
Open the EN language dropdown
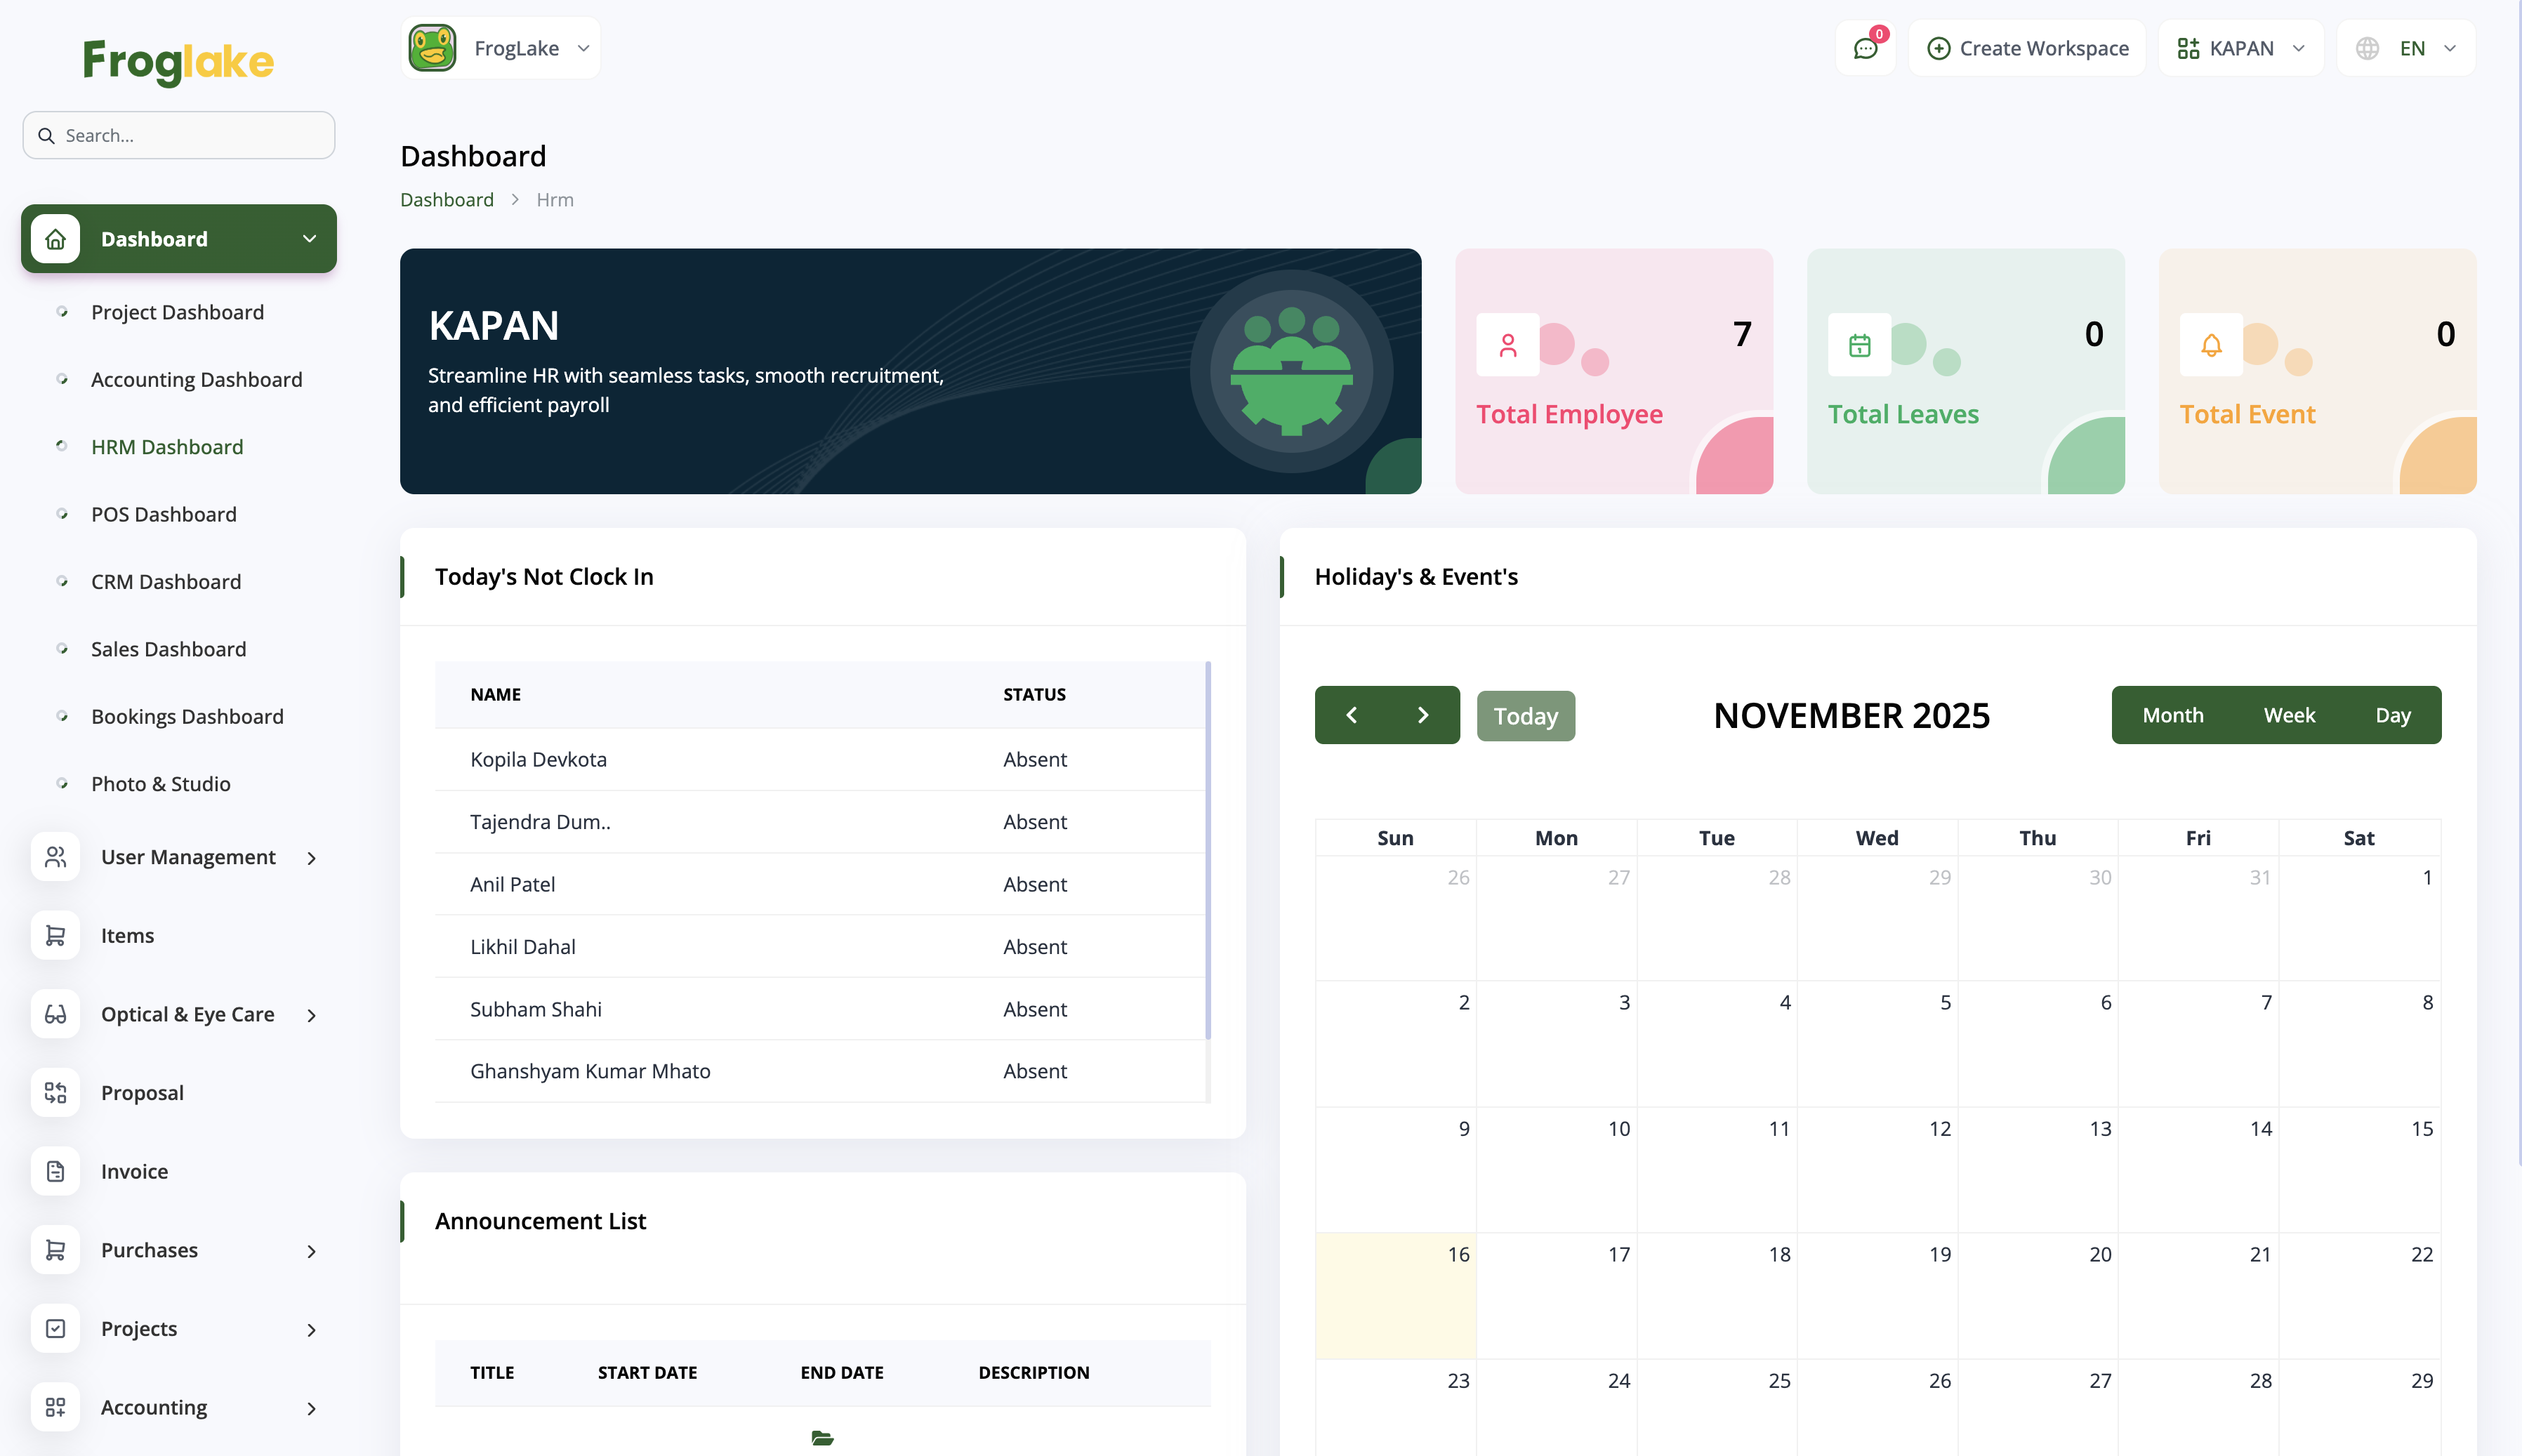[x=2406, y=48]
